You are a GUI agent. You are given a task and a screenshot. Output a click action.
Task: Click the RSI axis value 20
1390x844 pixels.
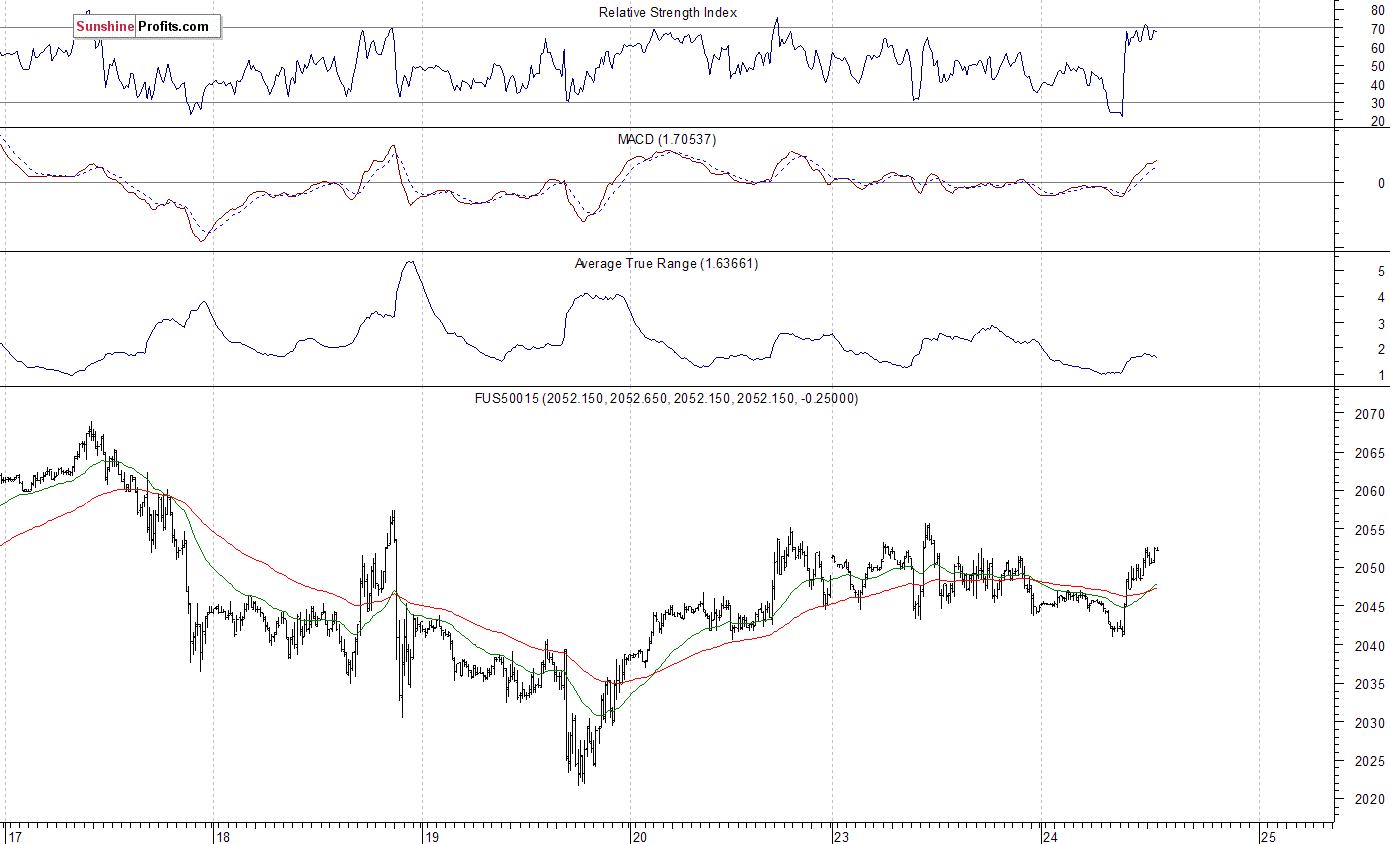click(x=1377, y=121)
